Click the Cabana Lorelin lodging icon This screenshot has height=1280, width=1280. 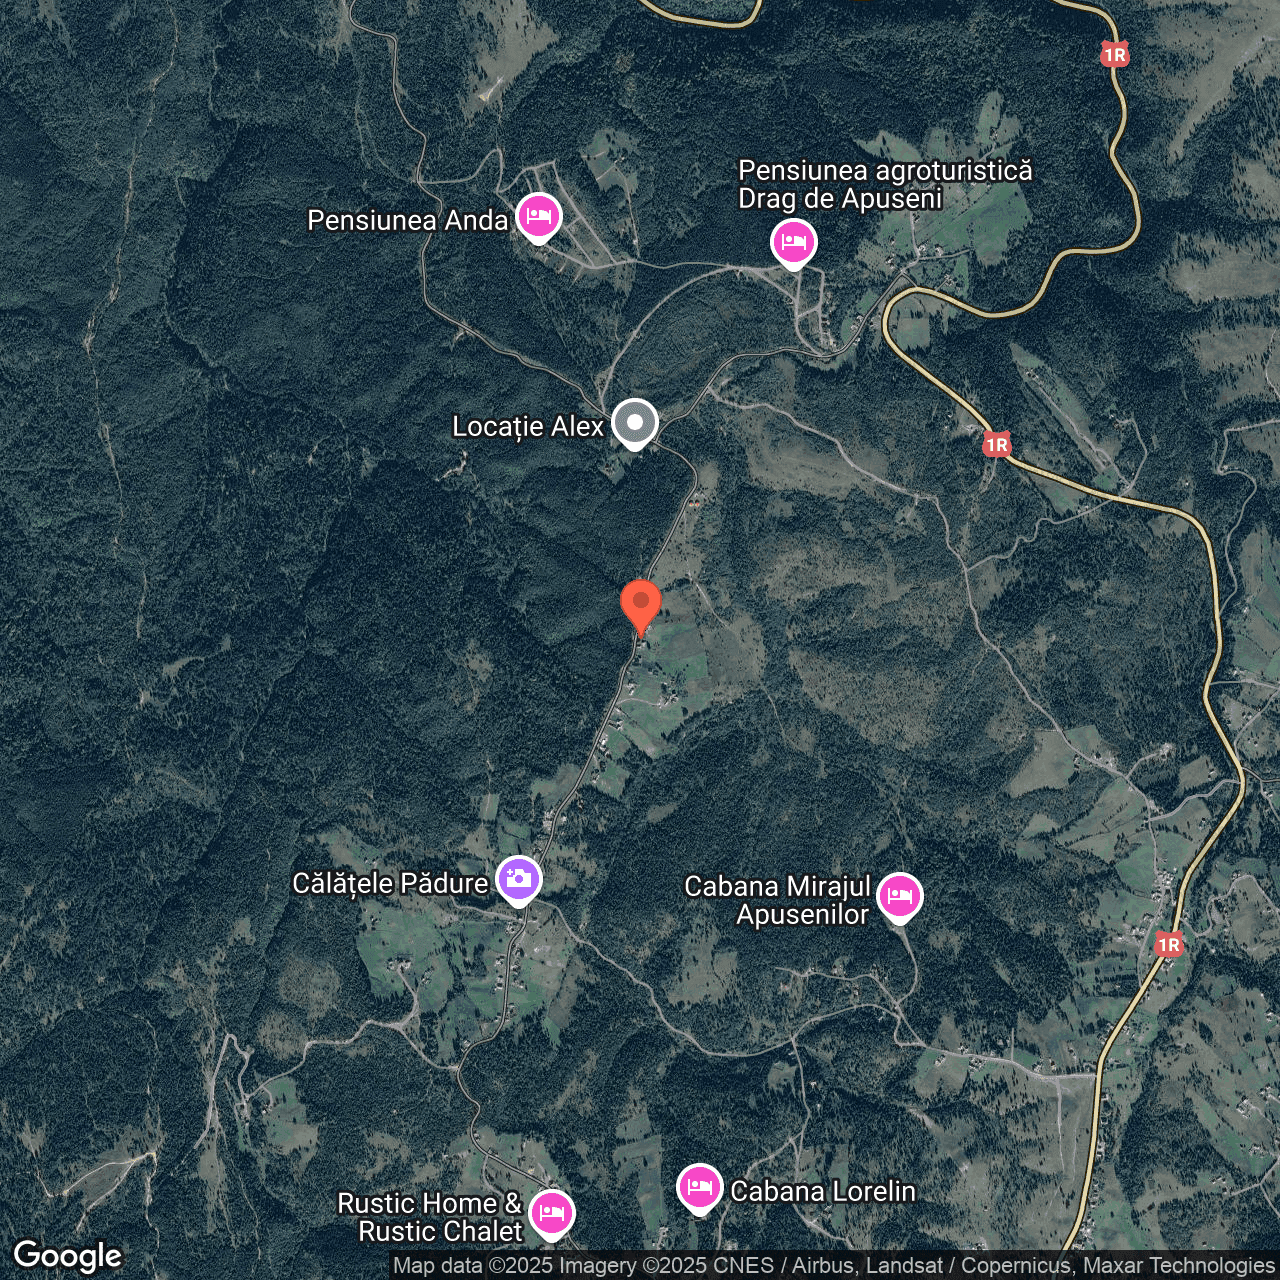coord(700,1189)
